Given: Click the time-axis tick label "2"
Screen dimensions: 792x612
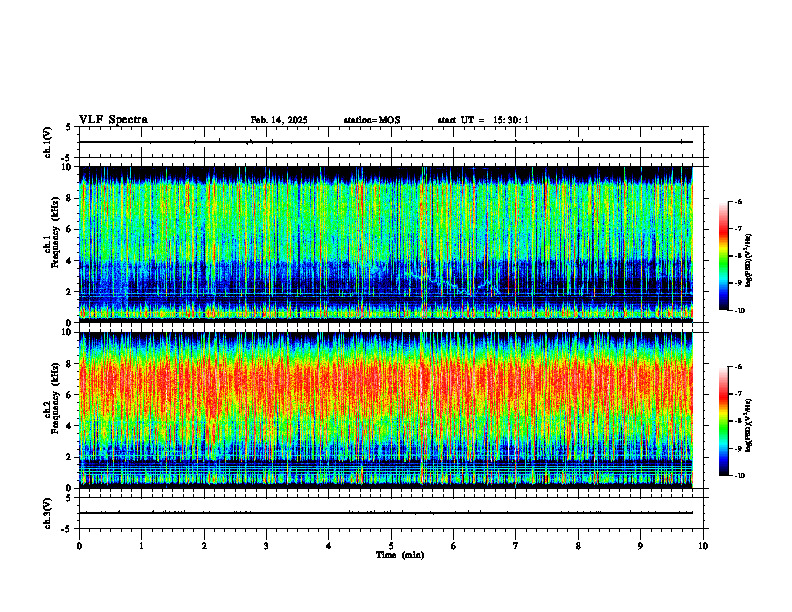Looking at the screenshot, I should (x=204, y=546).
